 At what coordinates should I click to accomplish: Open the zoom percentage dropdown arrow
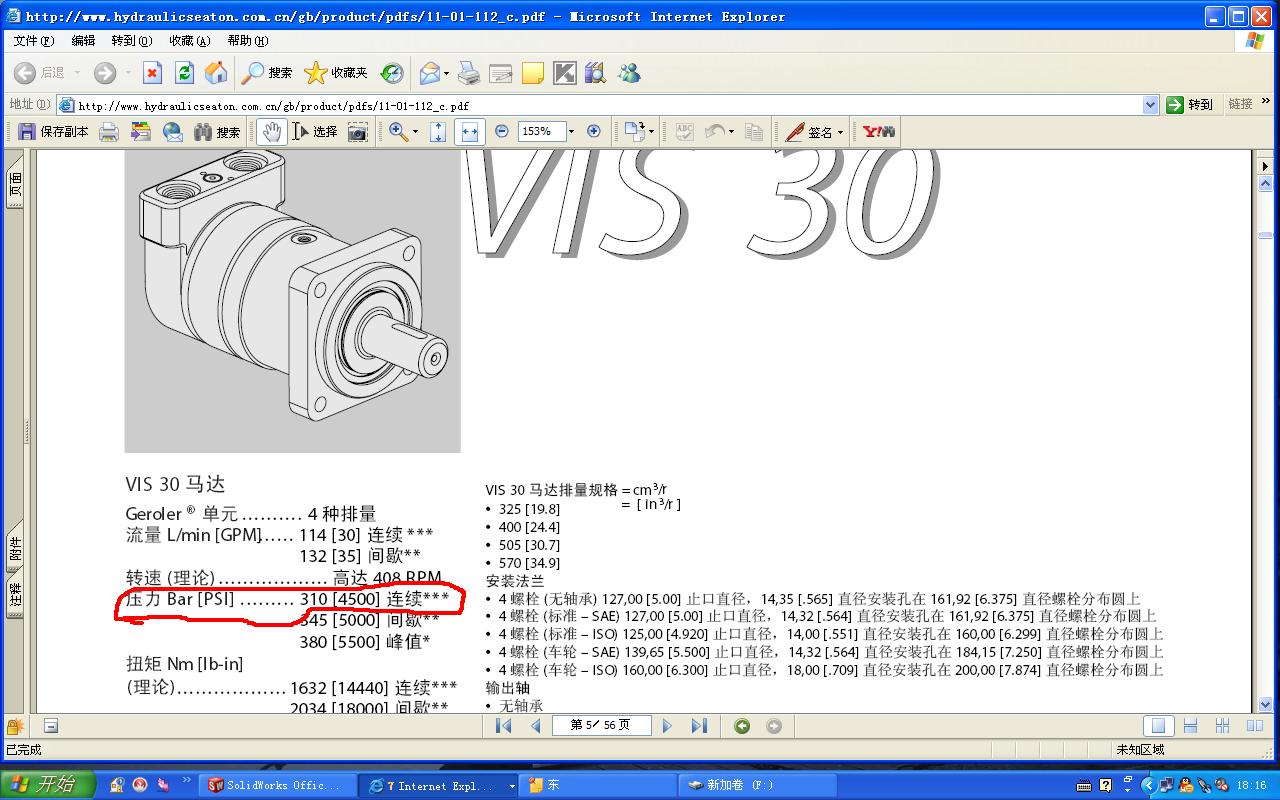coord(571,132)
